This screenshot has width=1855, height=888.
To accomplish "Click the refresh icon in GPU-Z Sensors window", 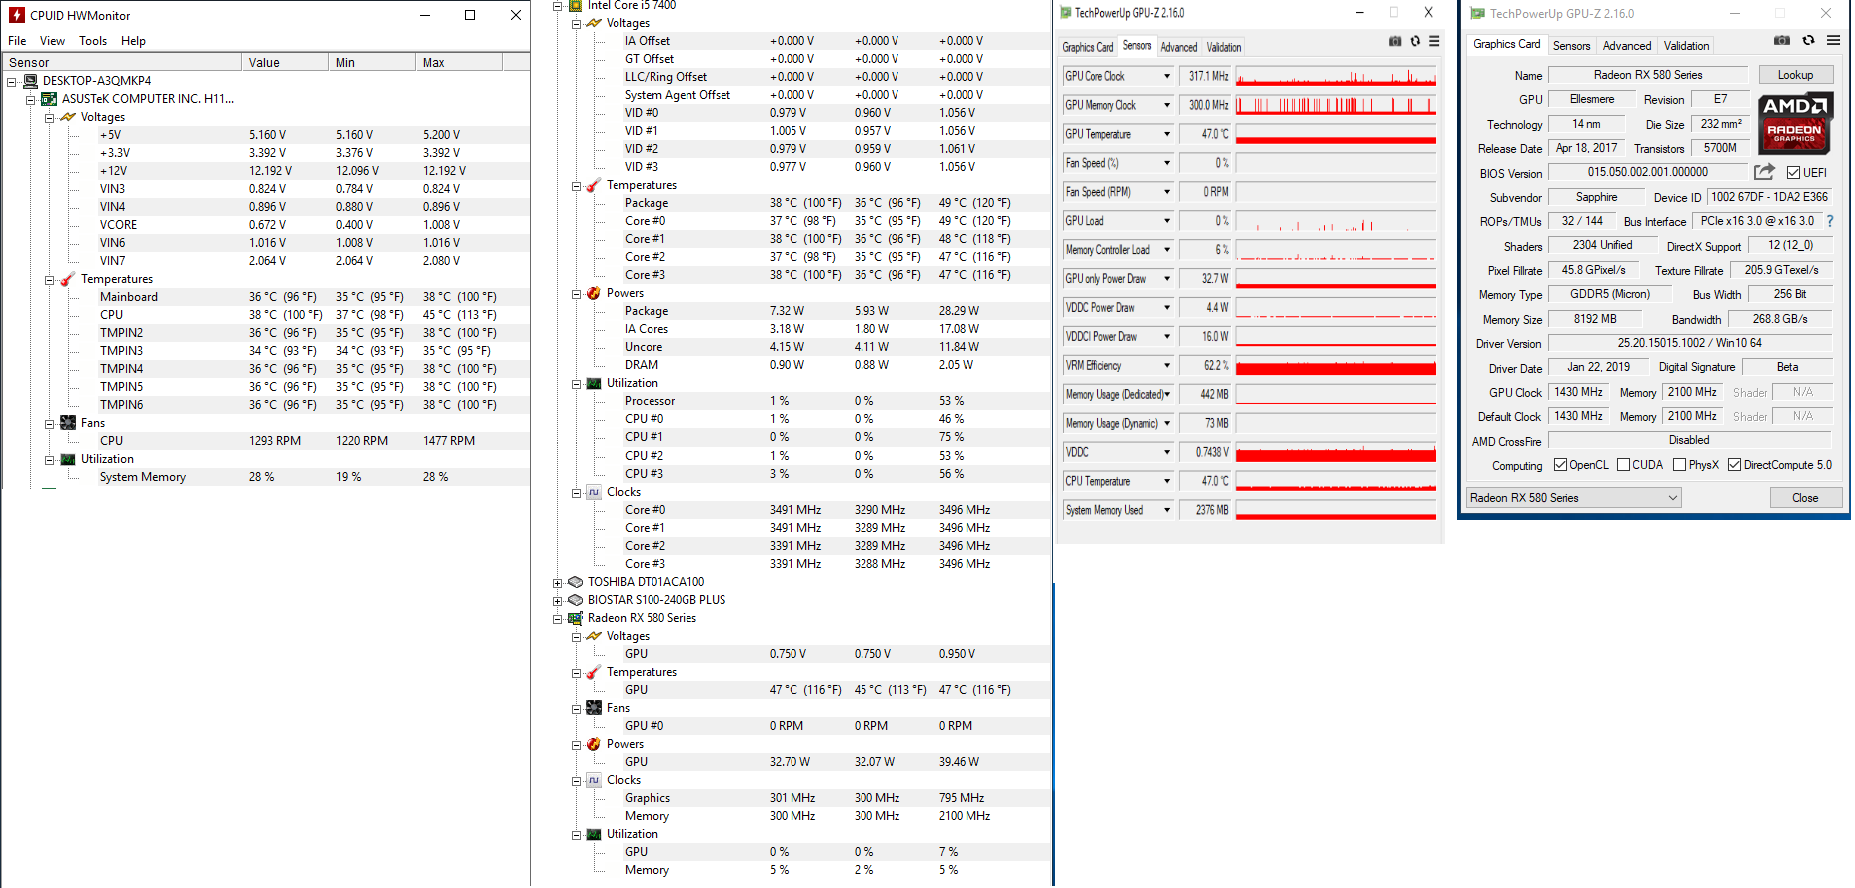I will 1415,41.
